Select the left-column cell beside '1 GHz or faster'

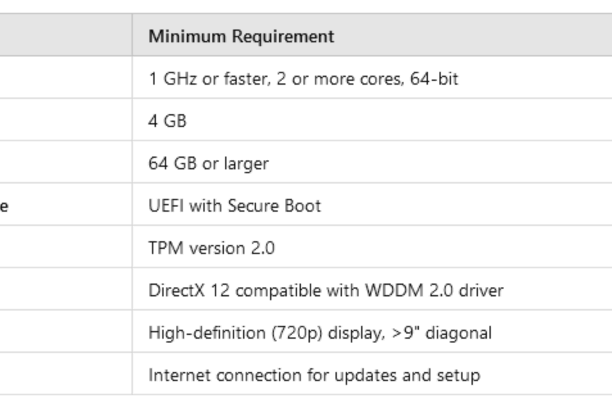pyautogui.click(x=65, y=78)
